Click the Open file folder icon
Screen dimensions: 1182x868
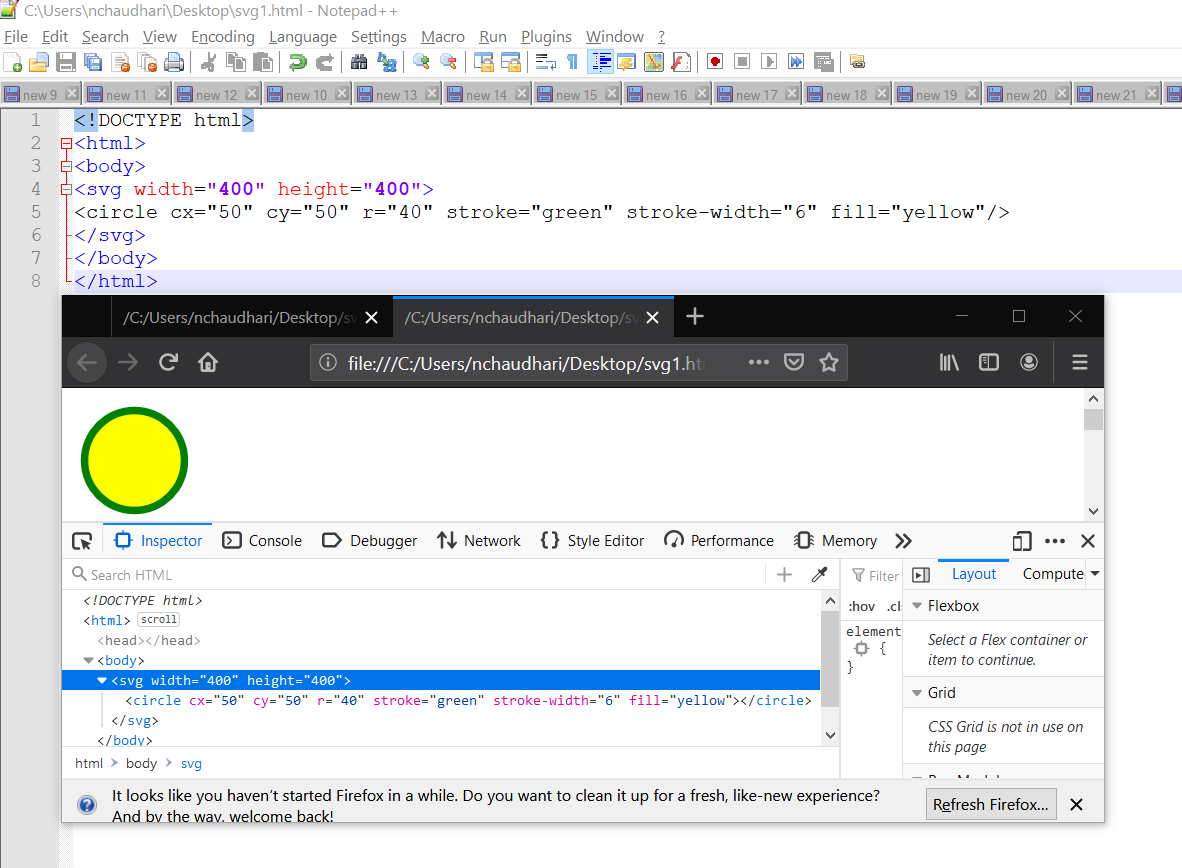(x=38, y=62)
